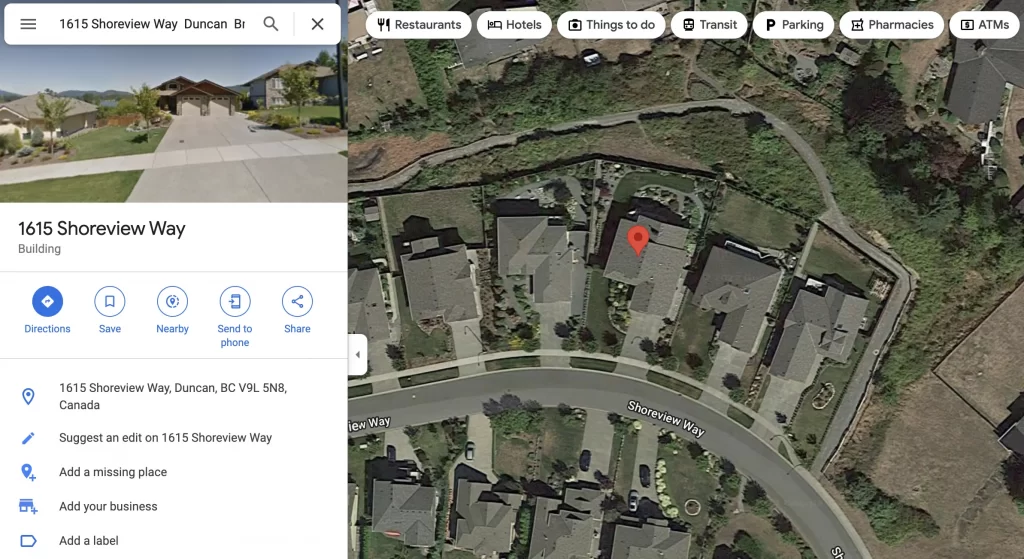Viewport: 1024px width, 559px height.
Task: Filter map by Hotels
Action: 515,25
